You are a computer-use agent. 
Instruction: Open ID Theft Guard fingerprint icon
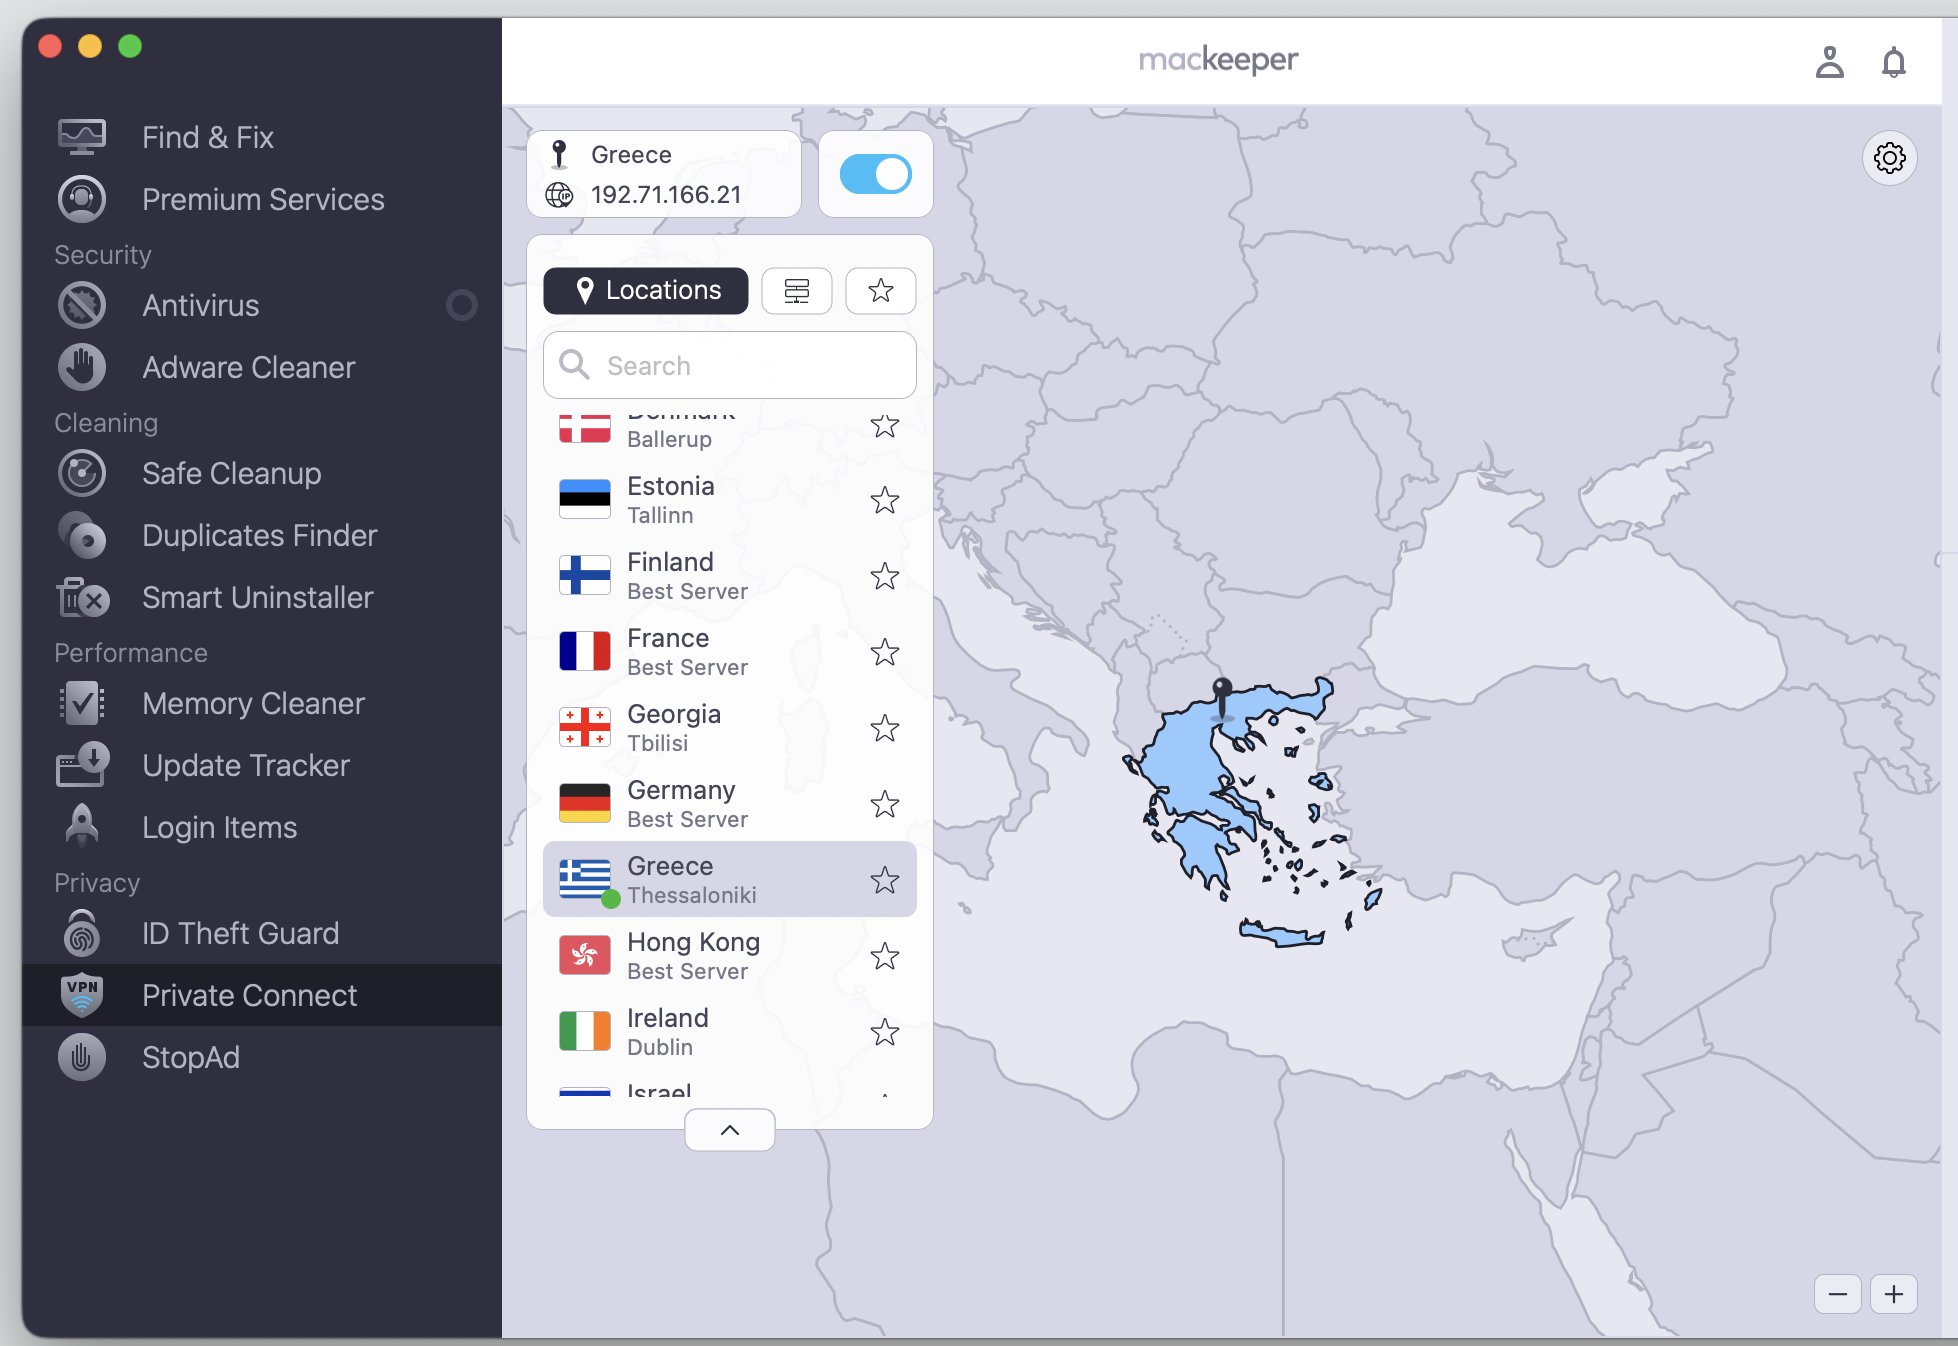click(82, 933)
